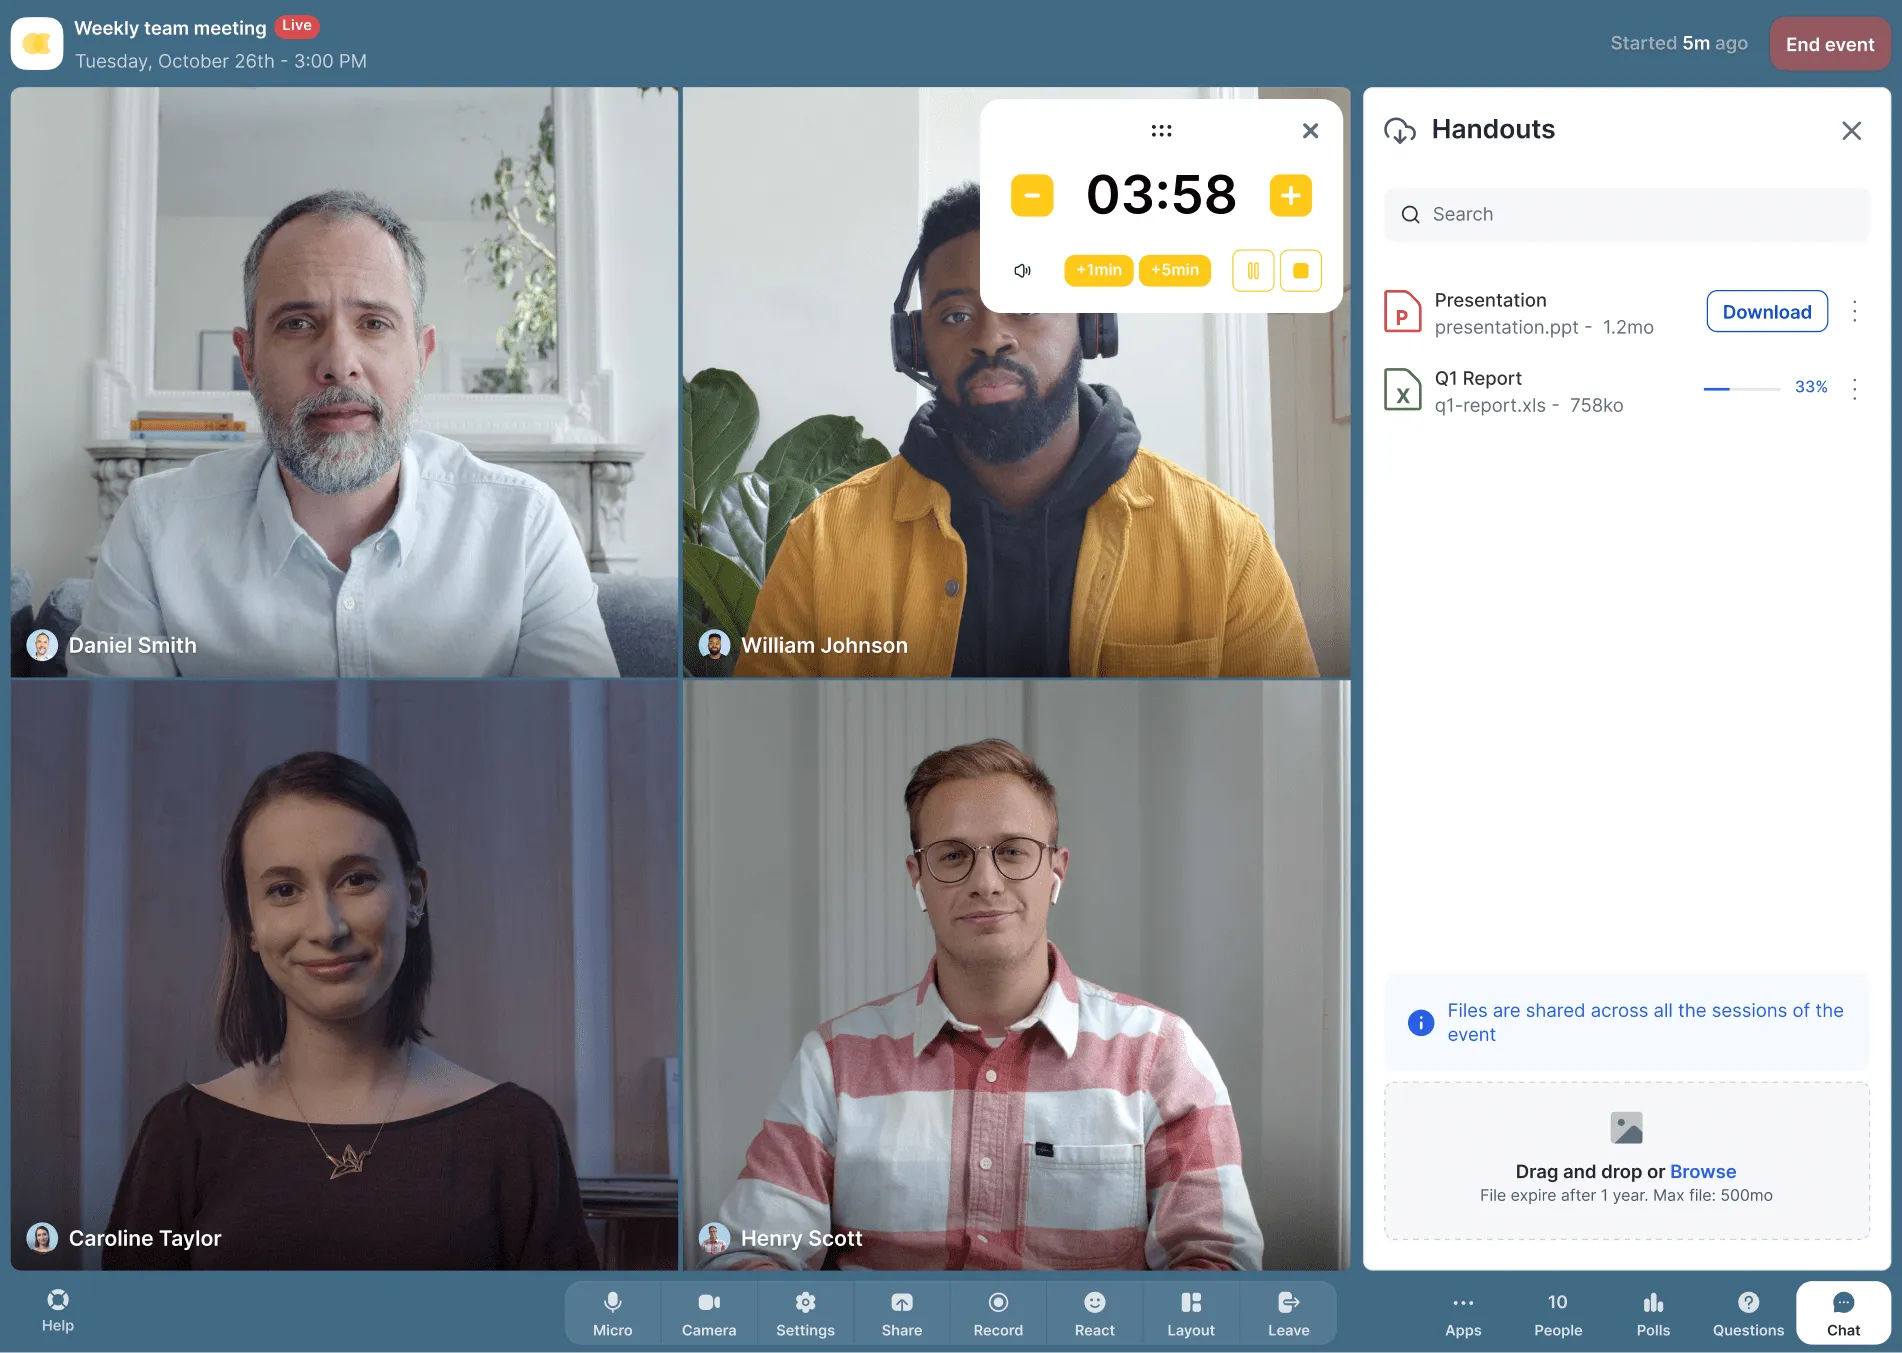Image resolution: width=1902 pixels, height=1353 pixels.
Task: End the live event
Action: [x=1829, y=44]
